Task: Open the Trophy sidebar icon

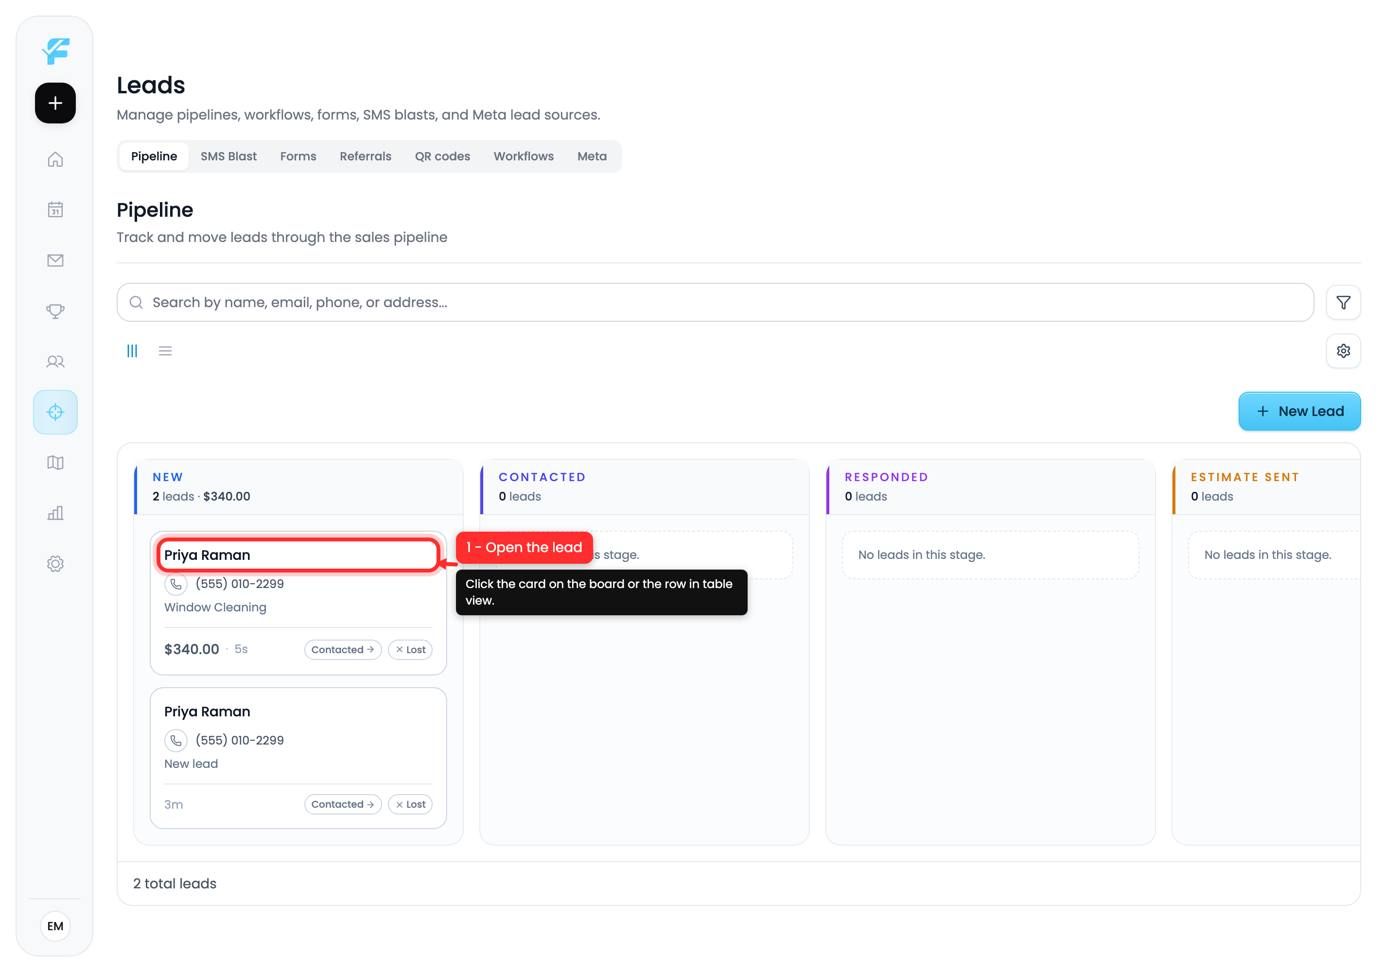Action: click(x=55, y=311)
